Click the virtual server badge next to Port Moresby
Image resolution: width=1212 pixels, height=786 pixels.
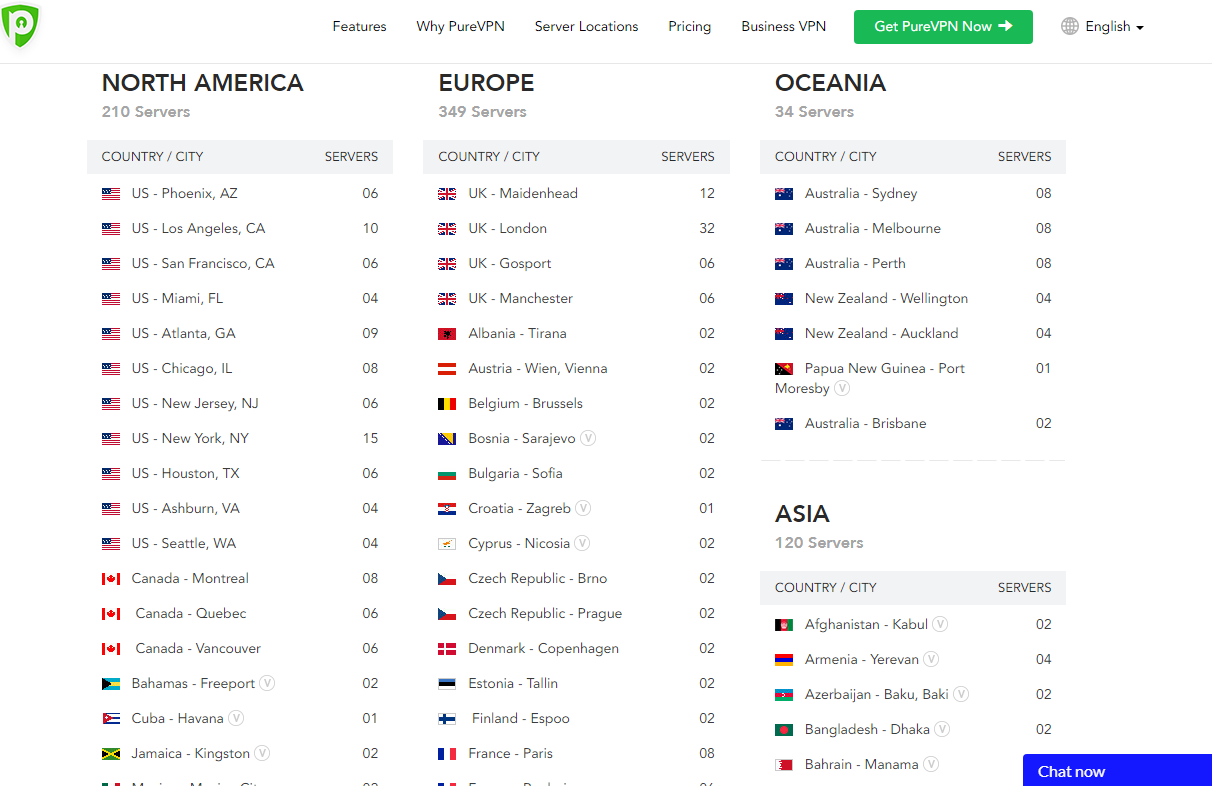click(842, 388)
